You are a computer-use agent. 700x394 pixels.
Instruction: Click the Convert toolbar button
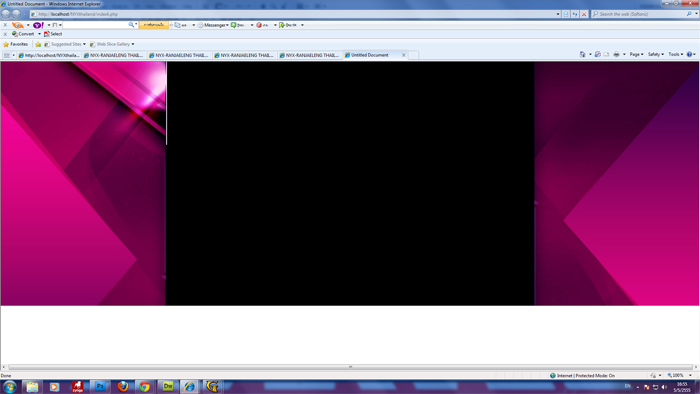[23, 34]
